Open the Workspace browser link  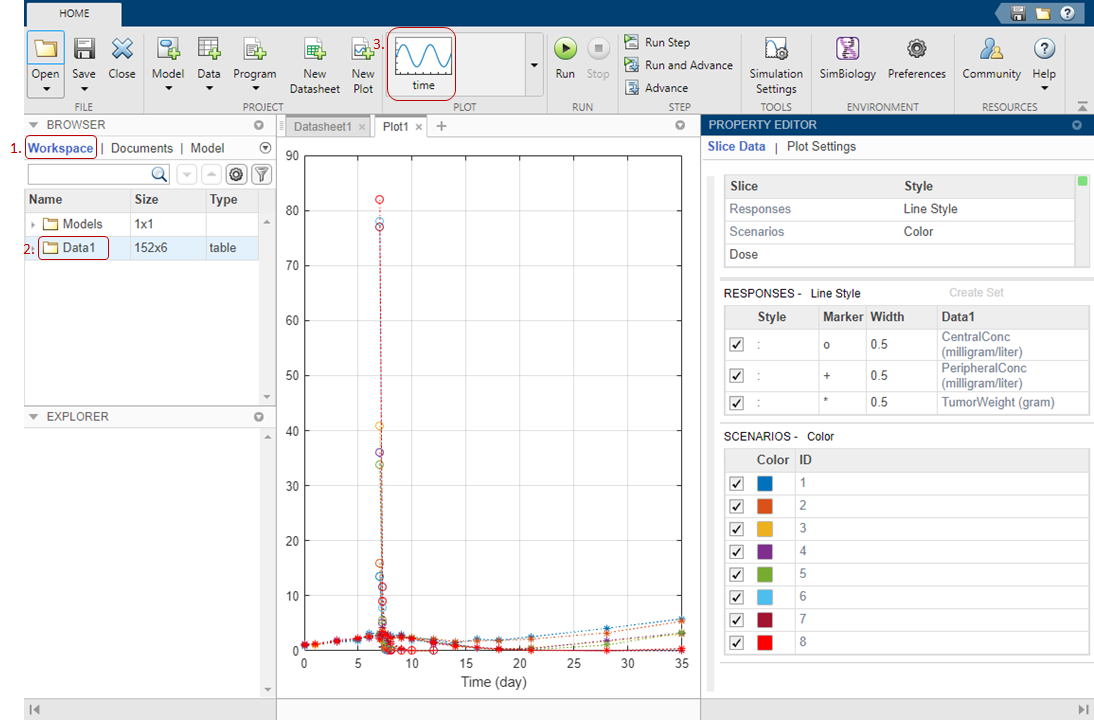(x=61, y=148)
